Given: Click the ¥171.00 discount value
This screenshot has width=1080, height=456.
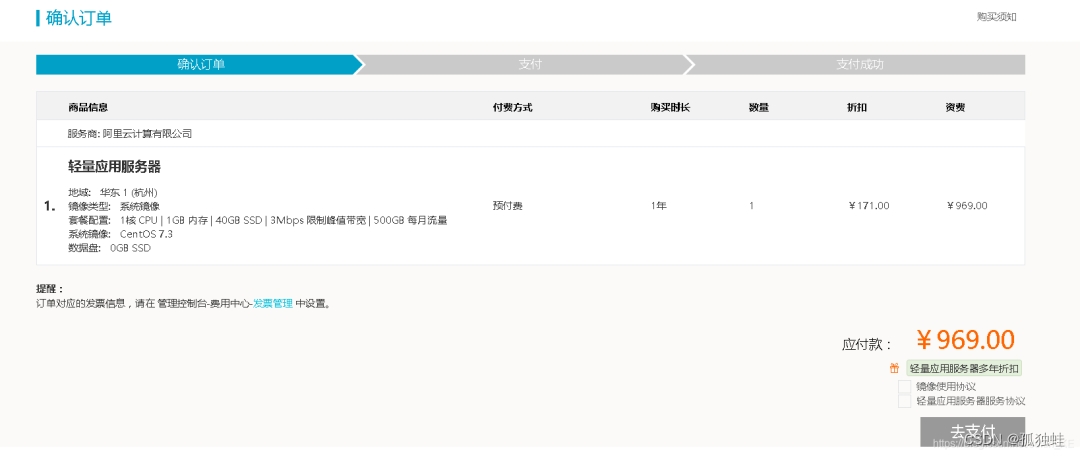Looking at the screenshot, I should (869, 206).
